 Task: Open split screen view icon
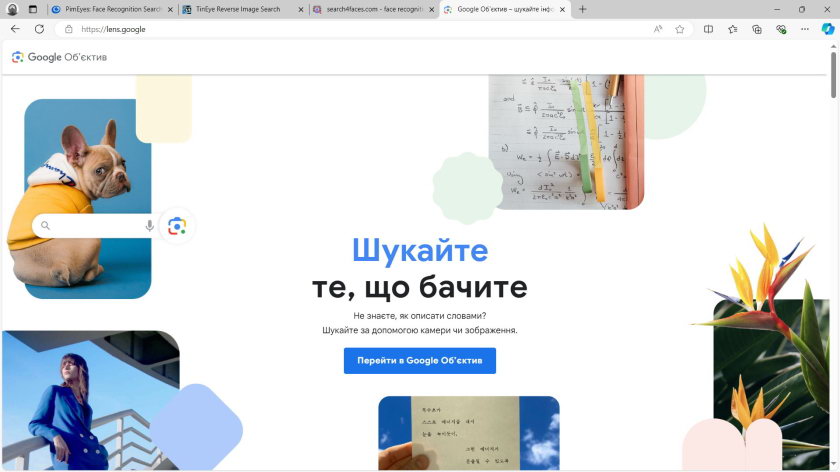tap(708, 29)
